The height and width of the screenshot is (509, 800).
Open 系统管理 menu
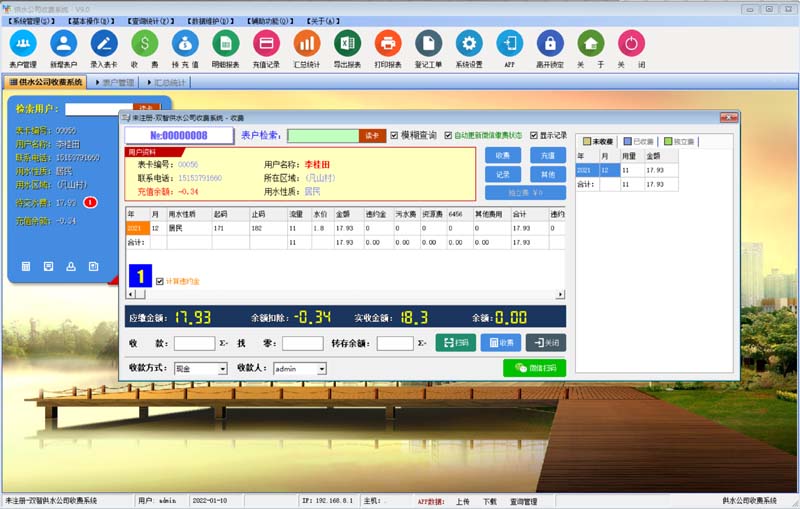31,21
